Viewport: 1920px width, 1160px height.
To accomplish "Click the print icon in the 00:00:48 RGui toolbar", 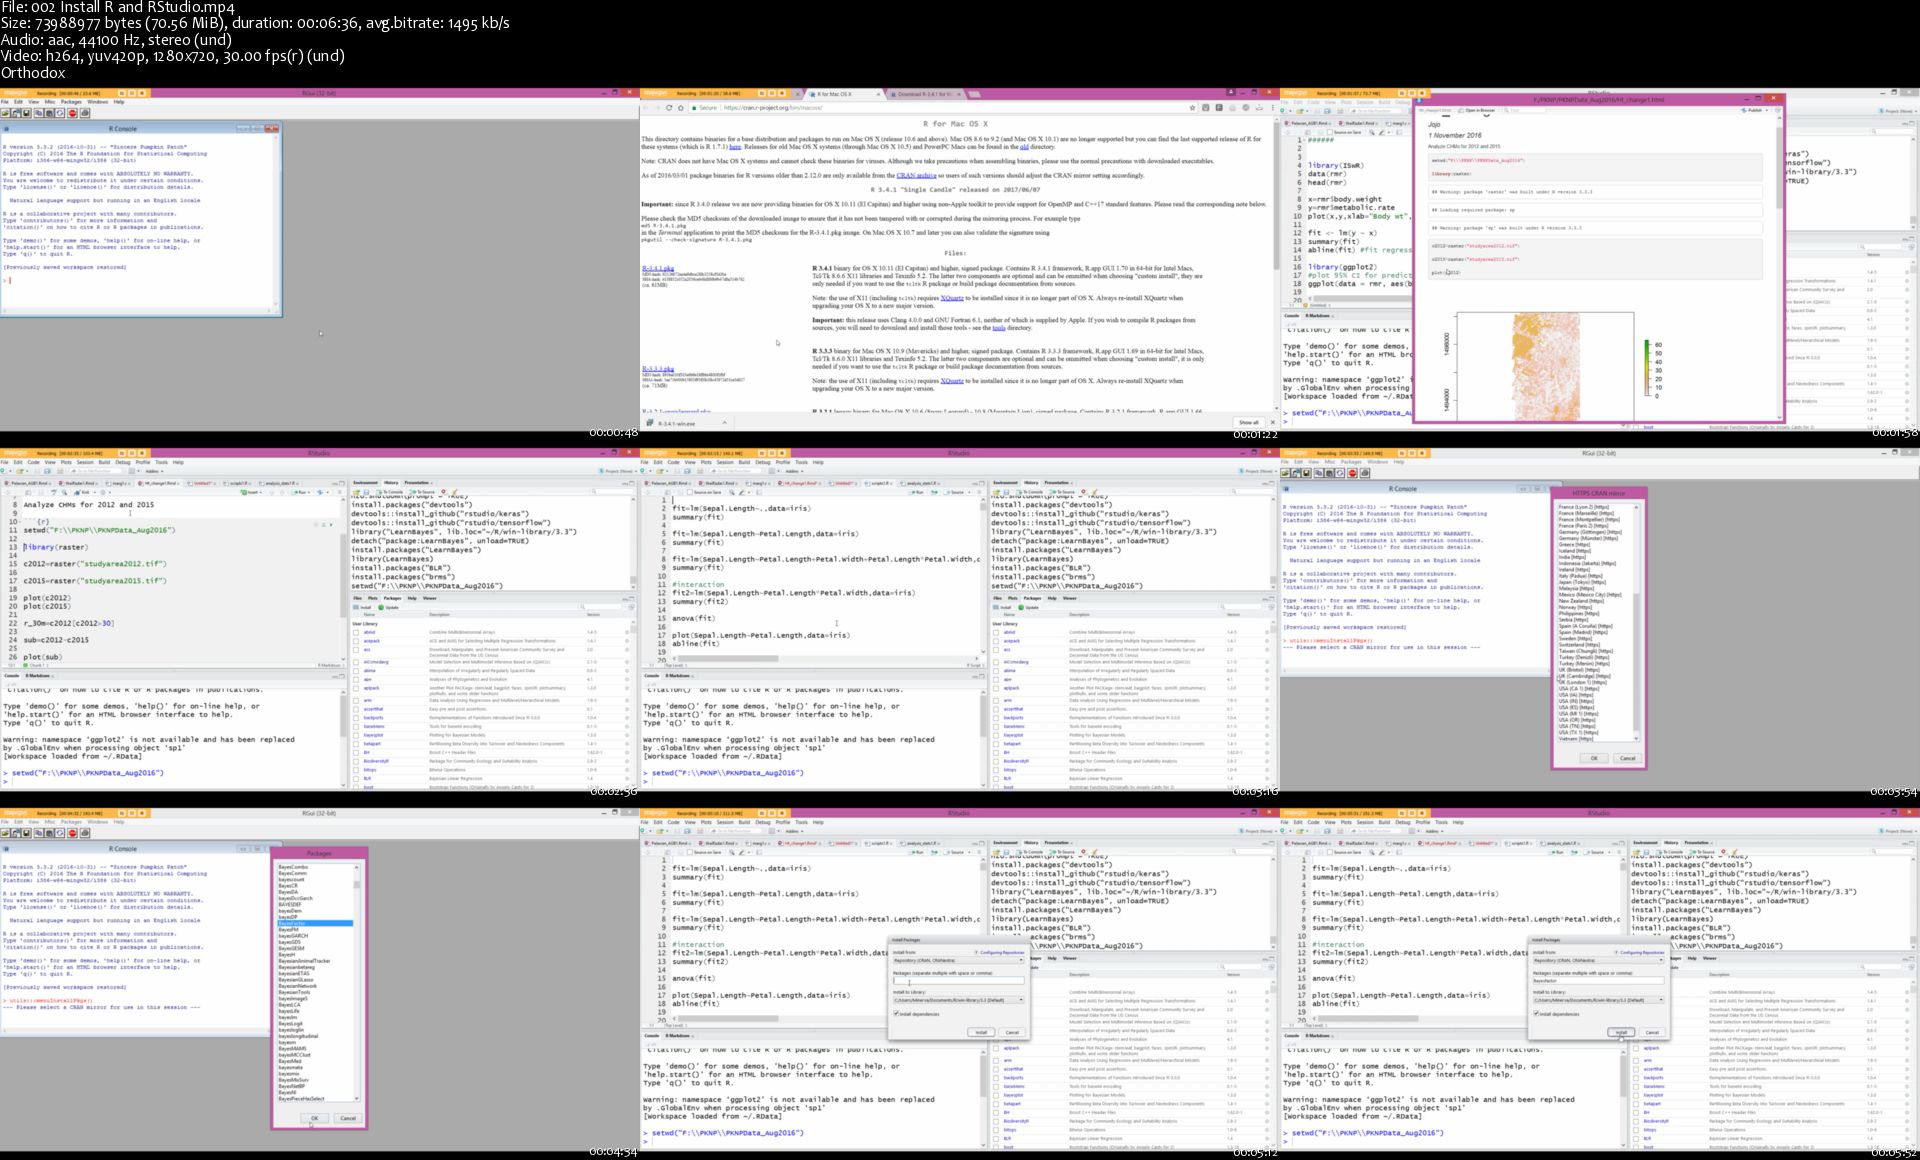I will (85, 113).
